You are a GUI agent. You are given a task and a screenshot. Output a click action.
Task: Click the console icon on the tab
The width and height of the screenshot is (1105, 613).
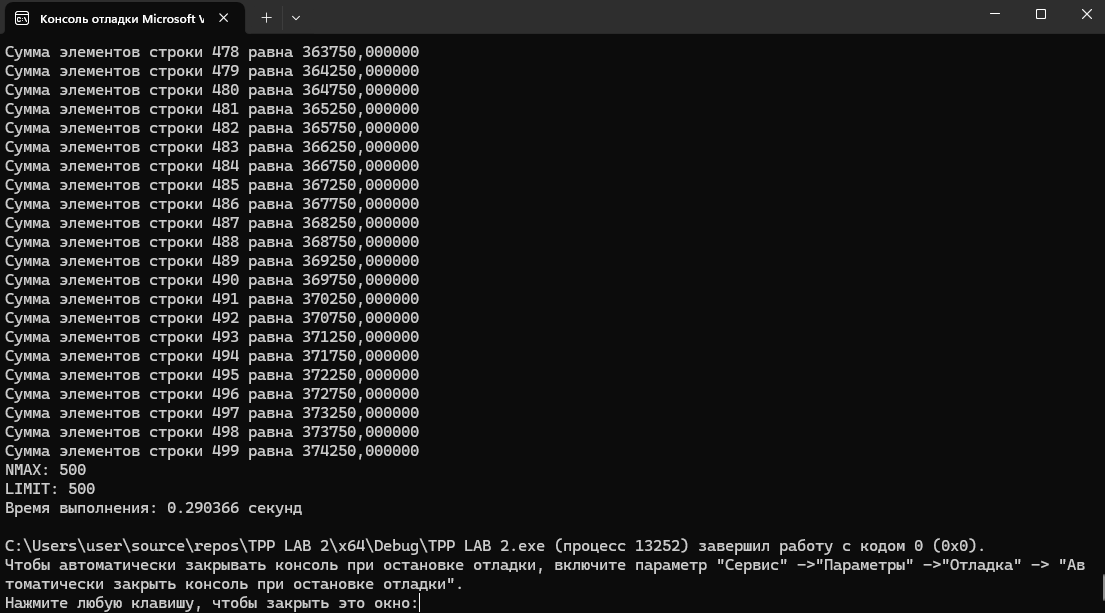click(x=22, y=18)
